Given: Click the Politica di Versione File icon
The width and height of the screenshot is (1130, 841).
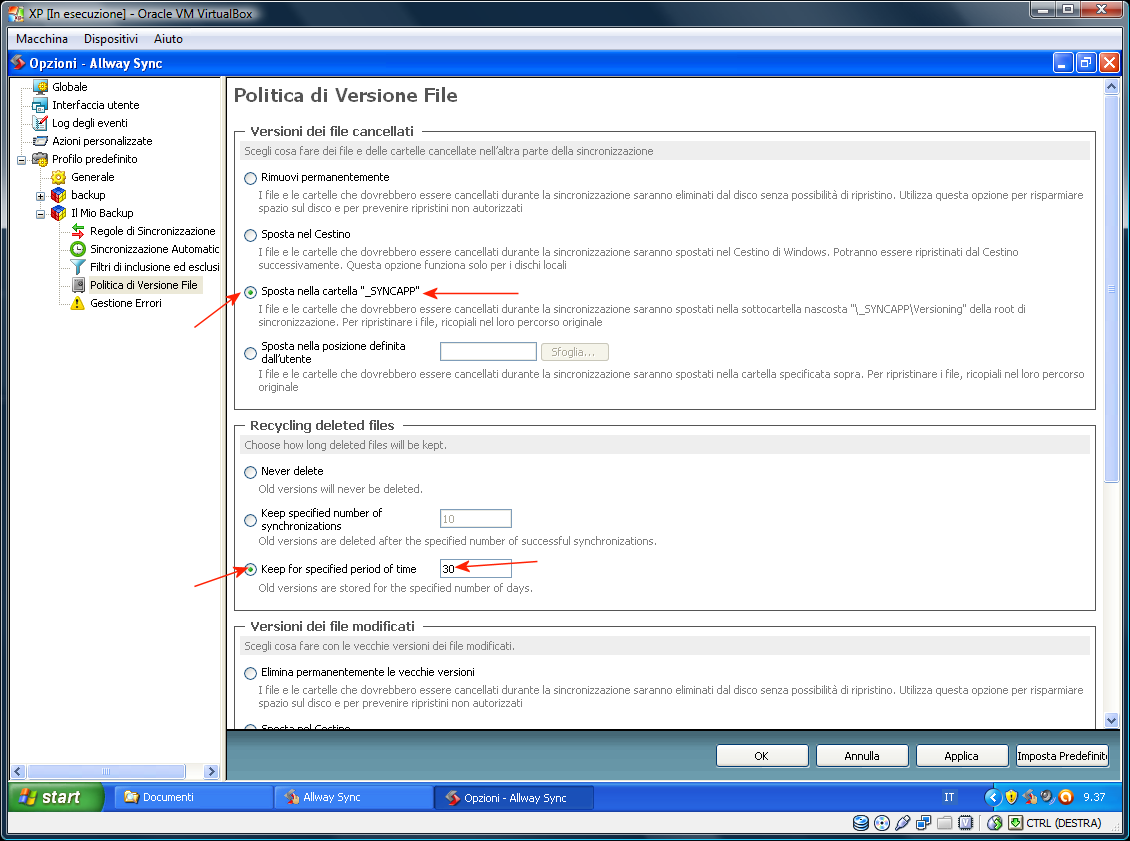Looking at the screenshot, I should click(78, 285).
